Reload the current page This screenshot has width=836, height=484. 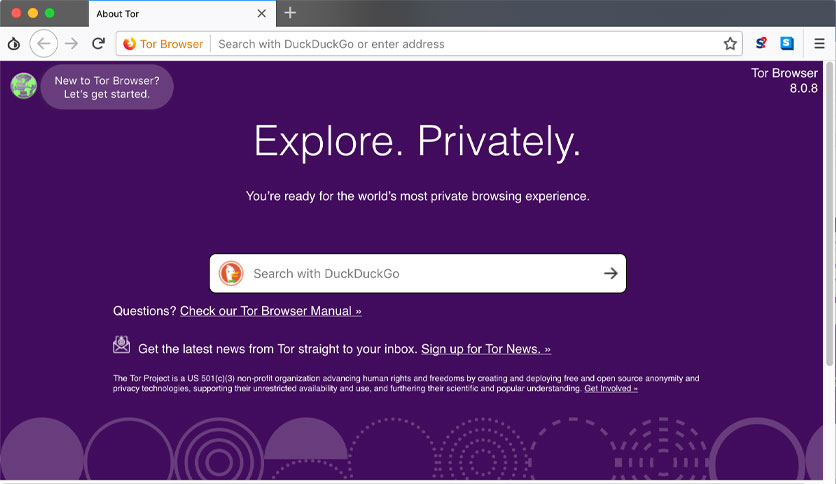98,44
